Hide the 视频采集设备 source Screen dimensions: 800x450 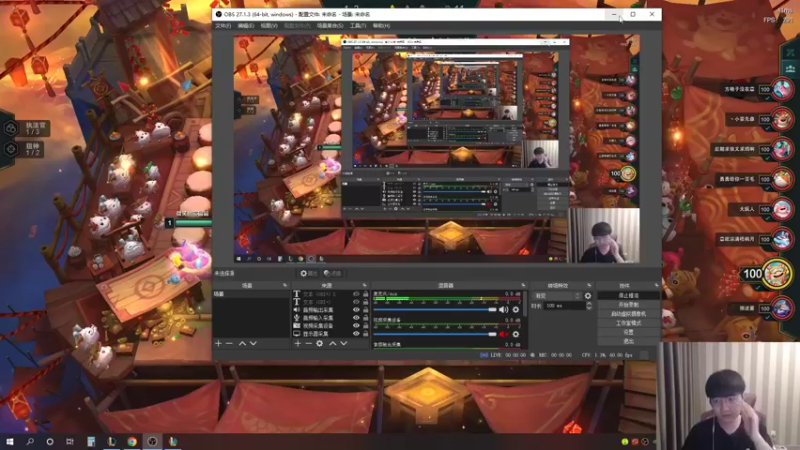(356, 326)
